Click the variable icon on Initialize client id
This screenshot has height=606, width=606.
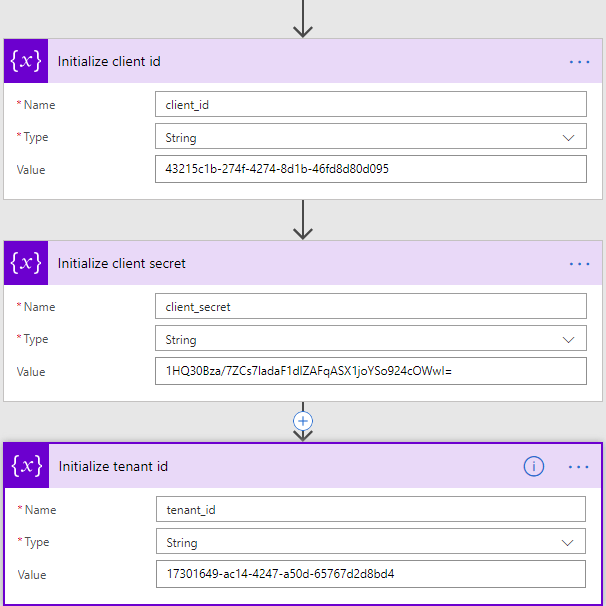click(x=25, y=61)
